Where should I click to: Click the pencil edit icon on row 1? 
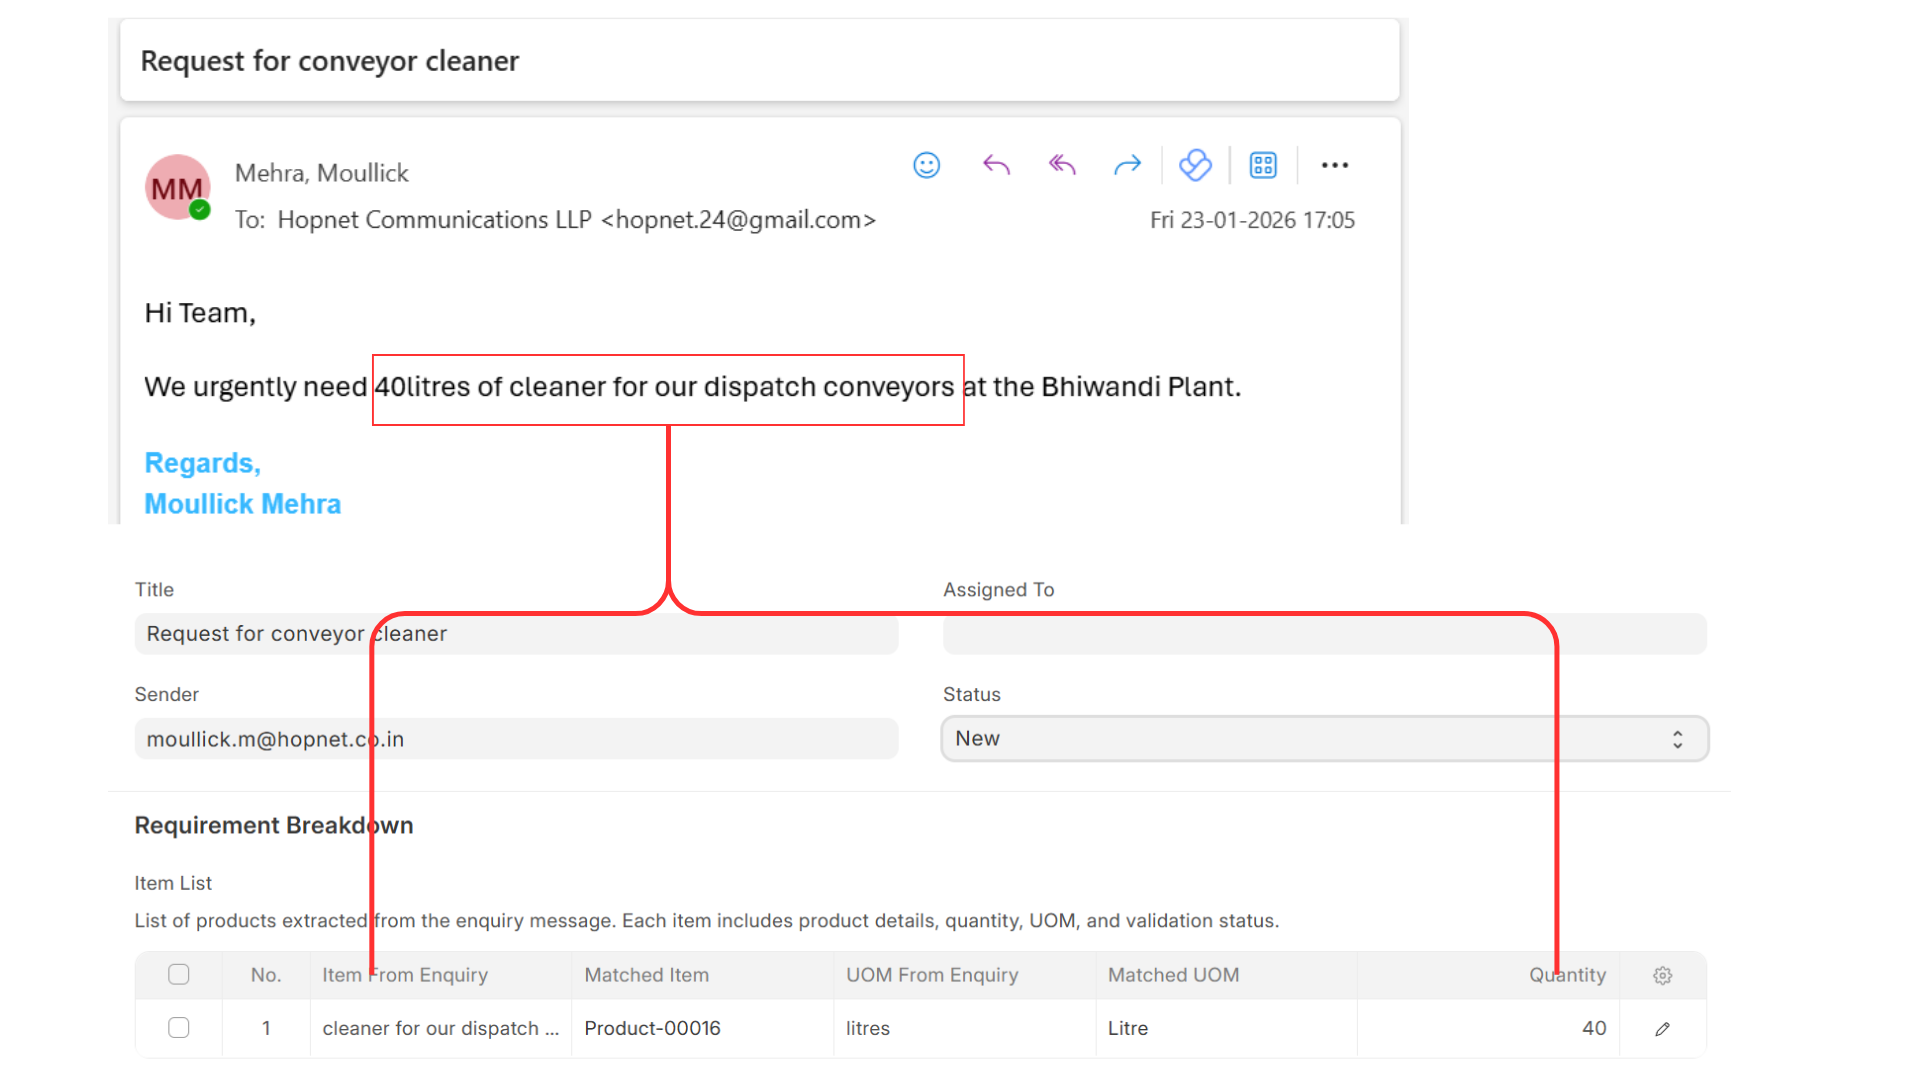point(1662,1028)
